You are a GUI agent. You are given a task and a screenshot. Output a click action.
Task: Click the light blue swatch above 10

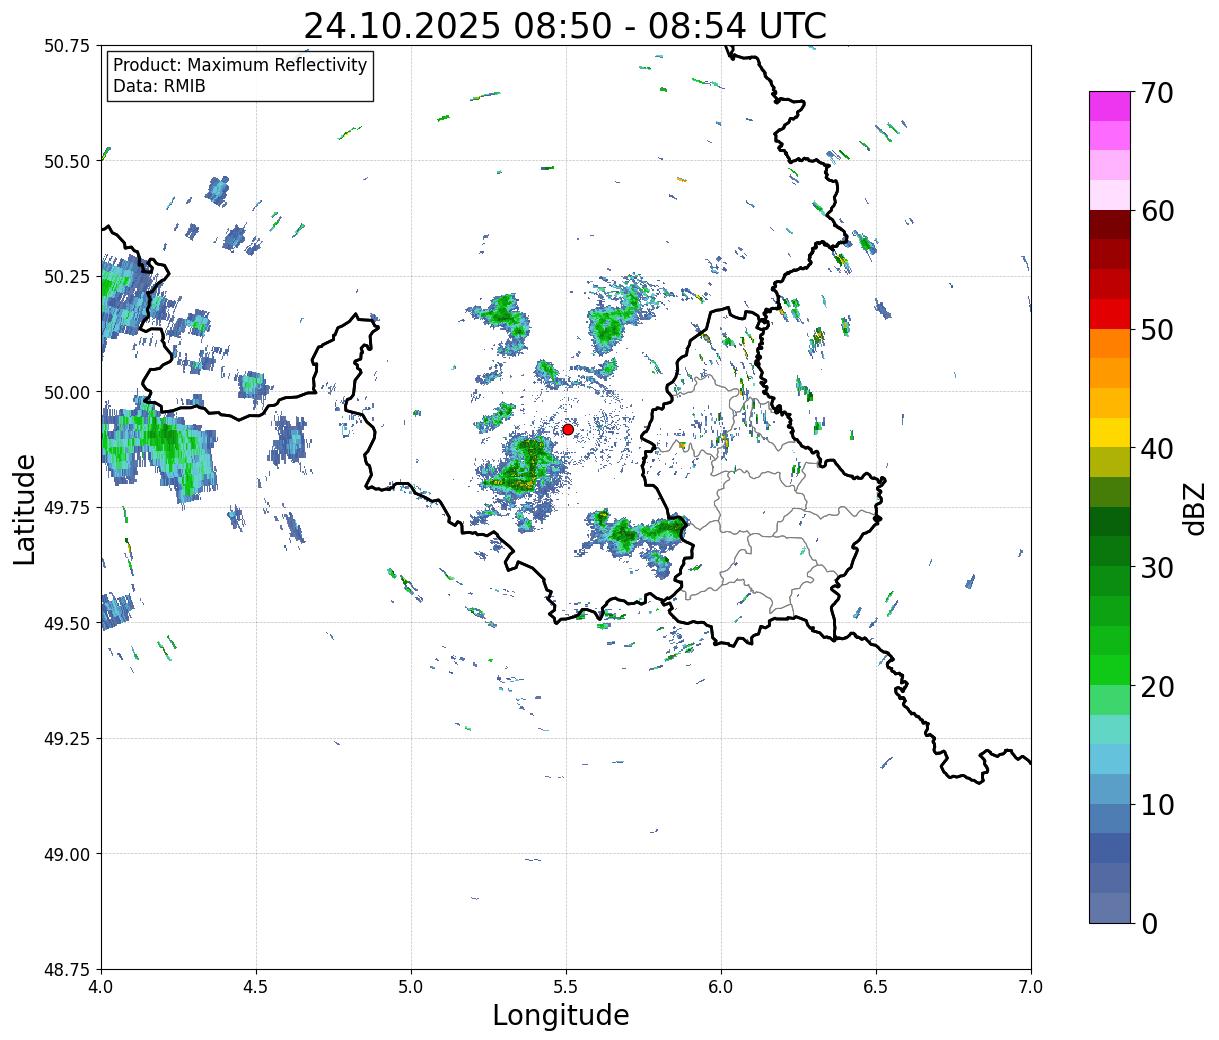point(1110,789)
